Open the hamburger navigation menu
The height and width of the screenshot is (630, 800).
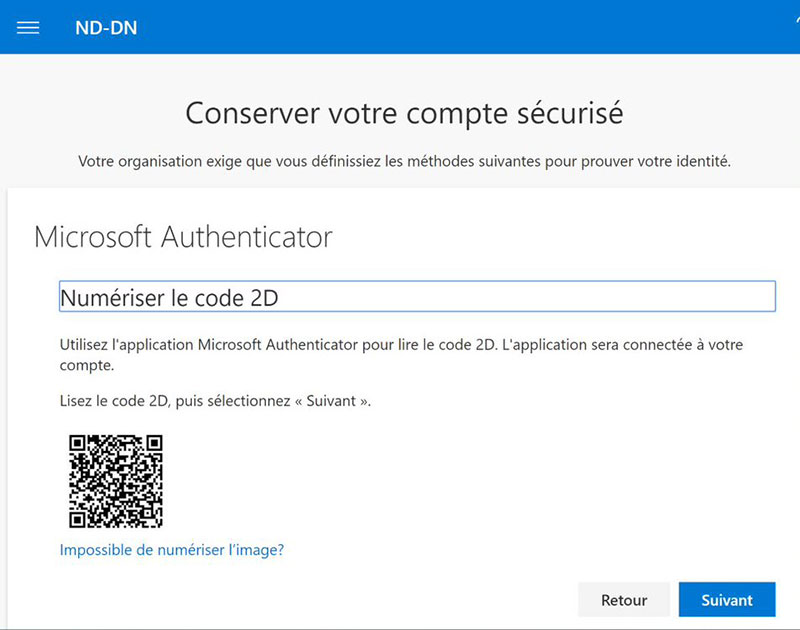tap(28, 28)
